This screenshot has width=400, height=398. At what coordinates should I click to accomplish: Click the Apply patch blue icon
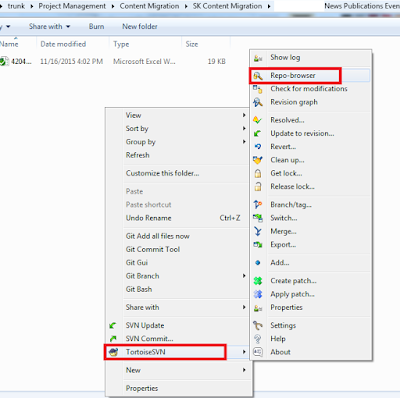pos(258,294)
